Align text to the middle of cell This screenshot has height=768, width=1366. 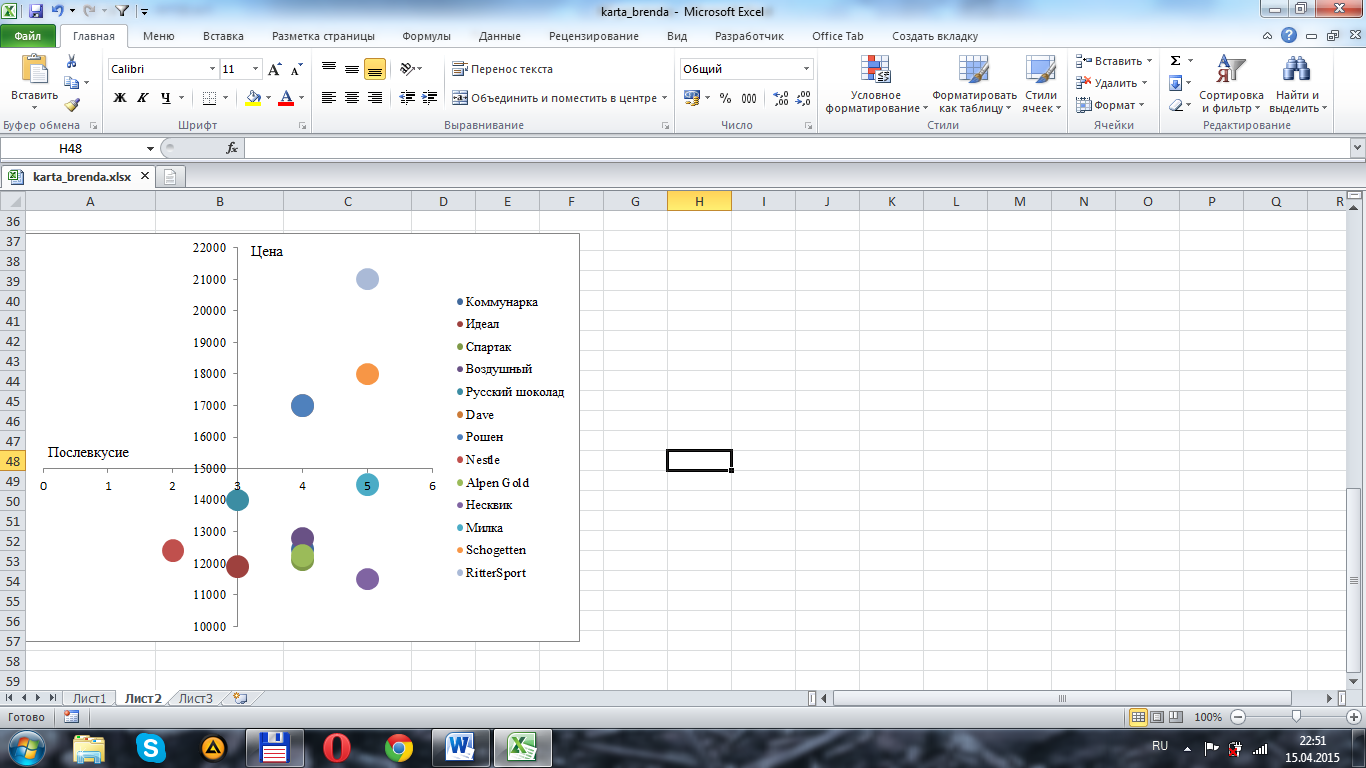[x=352, y=69]
